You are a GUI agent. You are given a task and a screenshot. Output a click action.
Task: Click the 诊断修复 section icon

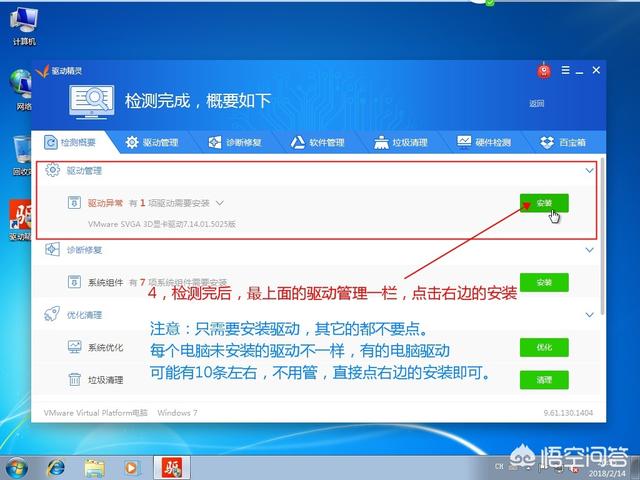[x=52, y=249]
